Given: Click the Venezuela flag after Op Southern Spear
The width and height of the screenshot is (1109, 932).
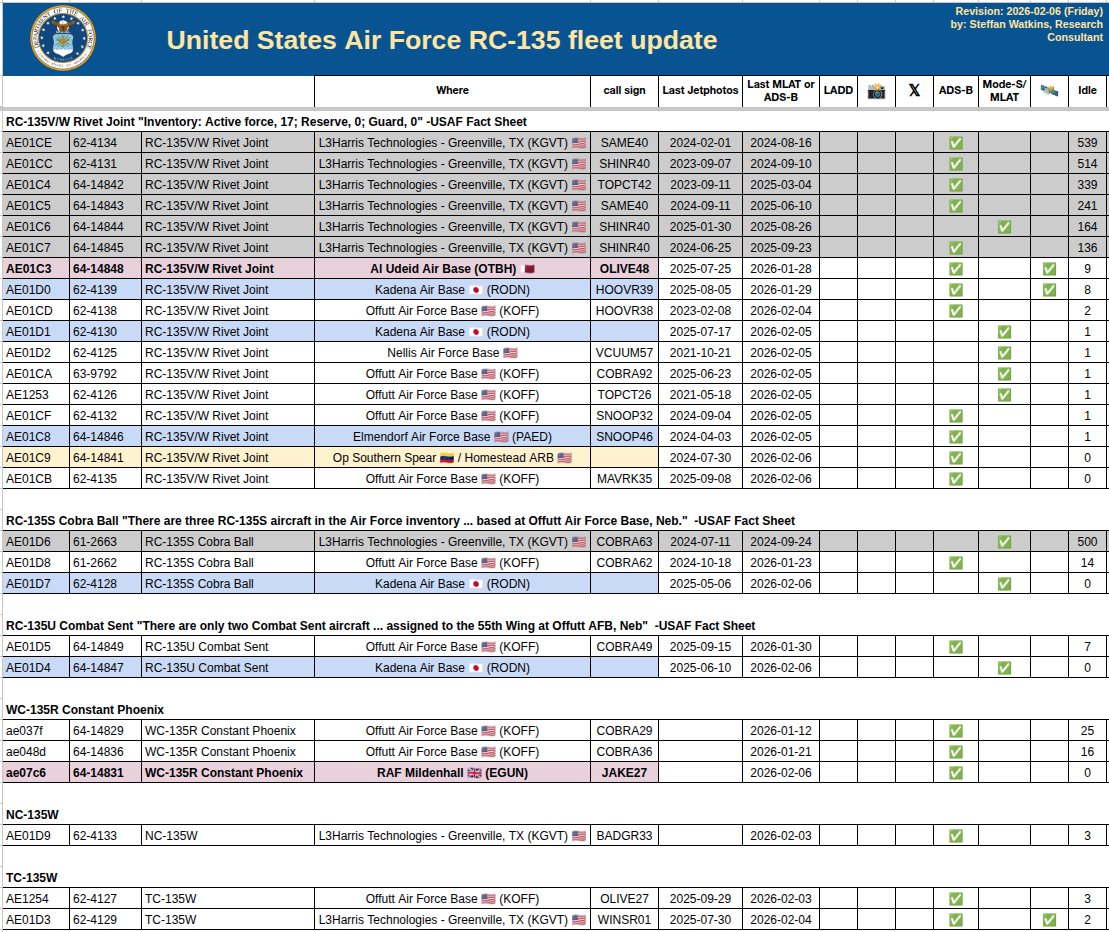Looking at the screenshot, I should pyautogui.click(x=446, y=458).
